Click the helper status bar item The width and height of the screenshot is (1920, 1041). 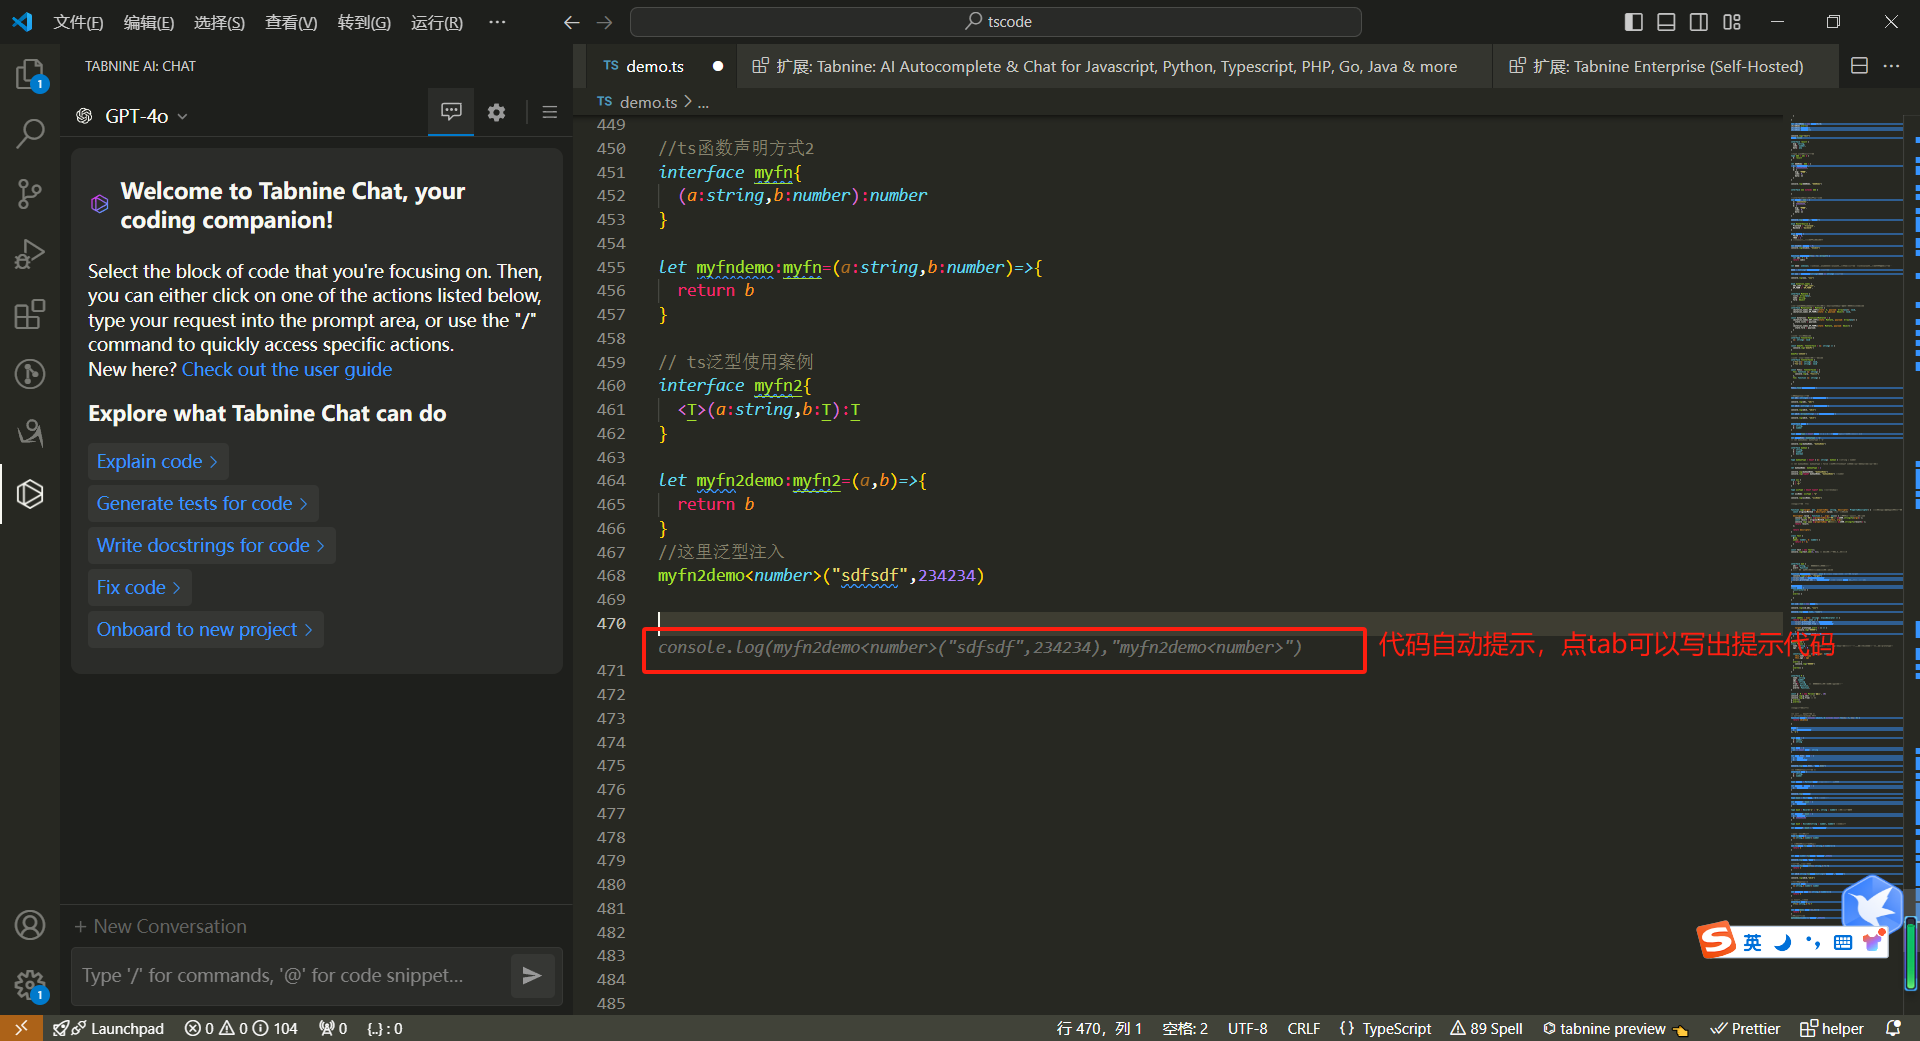1832,1028
